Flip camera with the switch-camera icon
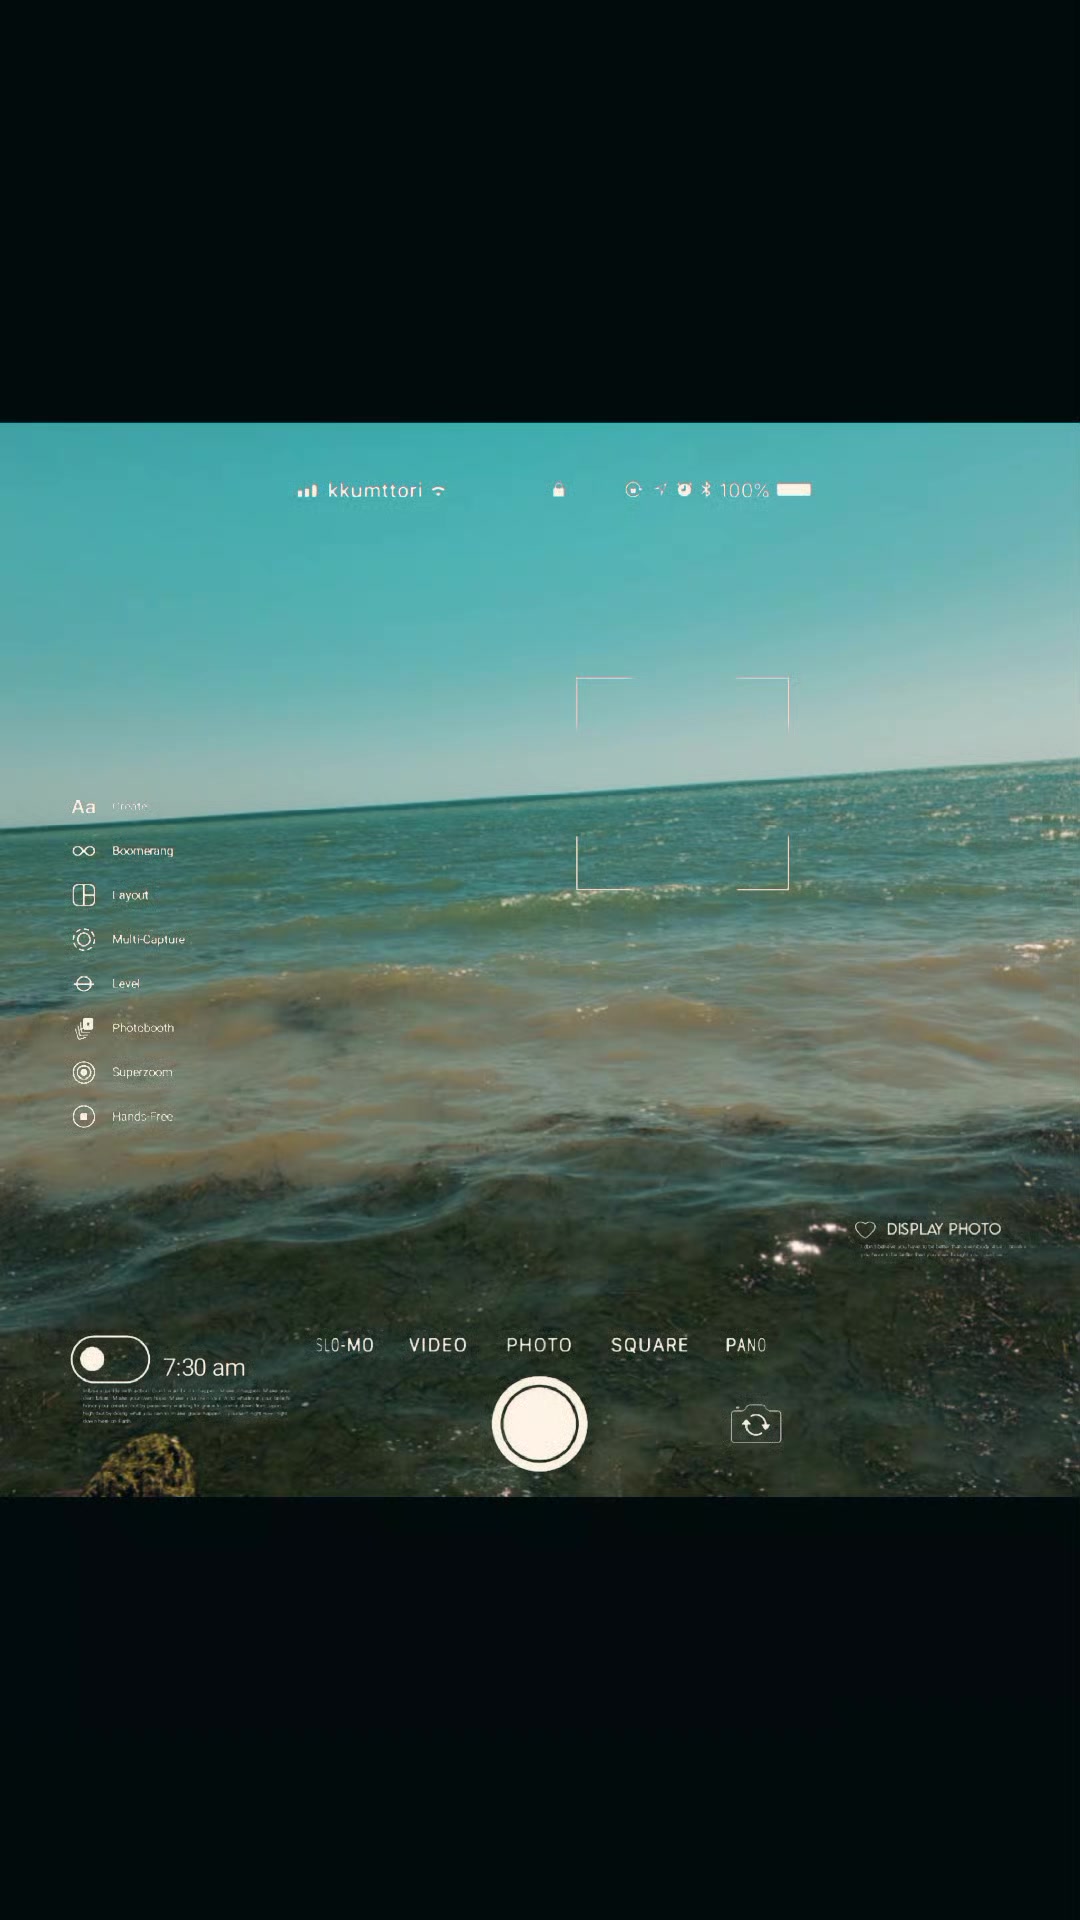Image resolution: width=1080 pixels, height=1920 pixels. pos(756,1424)
